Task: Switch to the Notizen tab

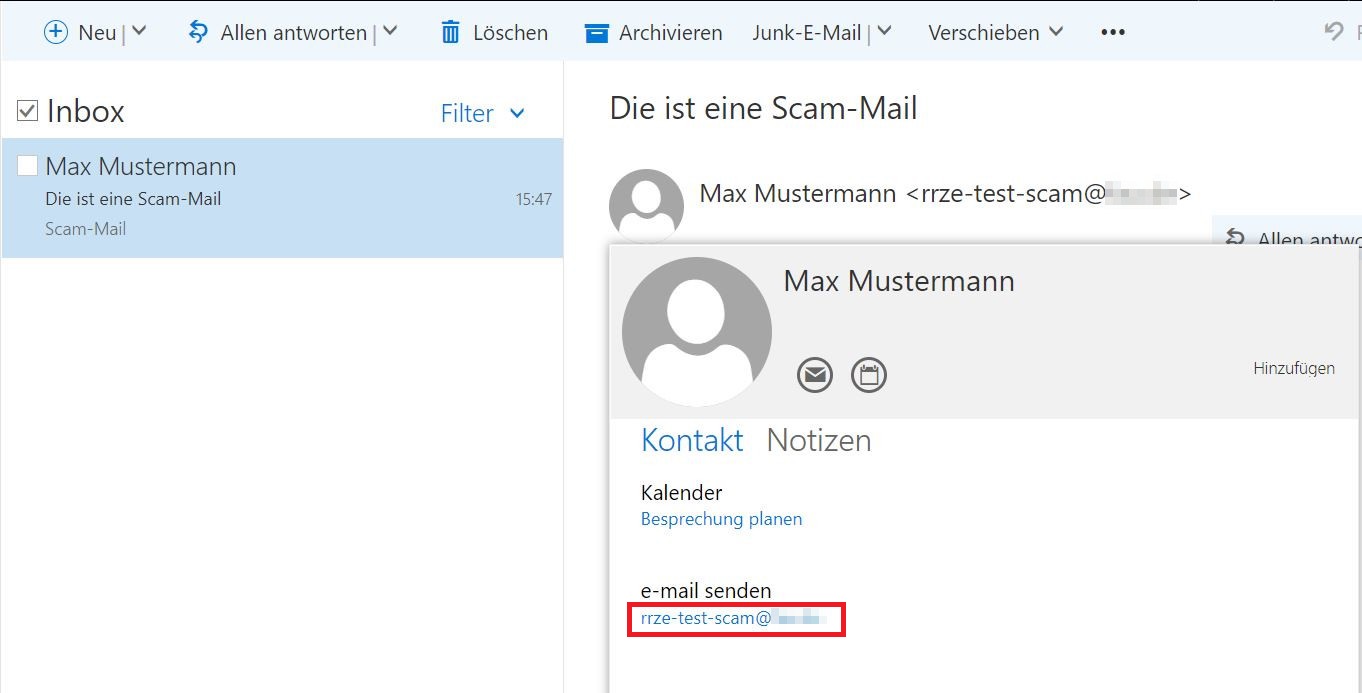Action: [x=818, y=440]
